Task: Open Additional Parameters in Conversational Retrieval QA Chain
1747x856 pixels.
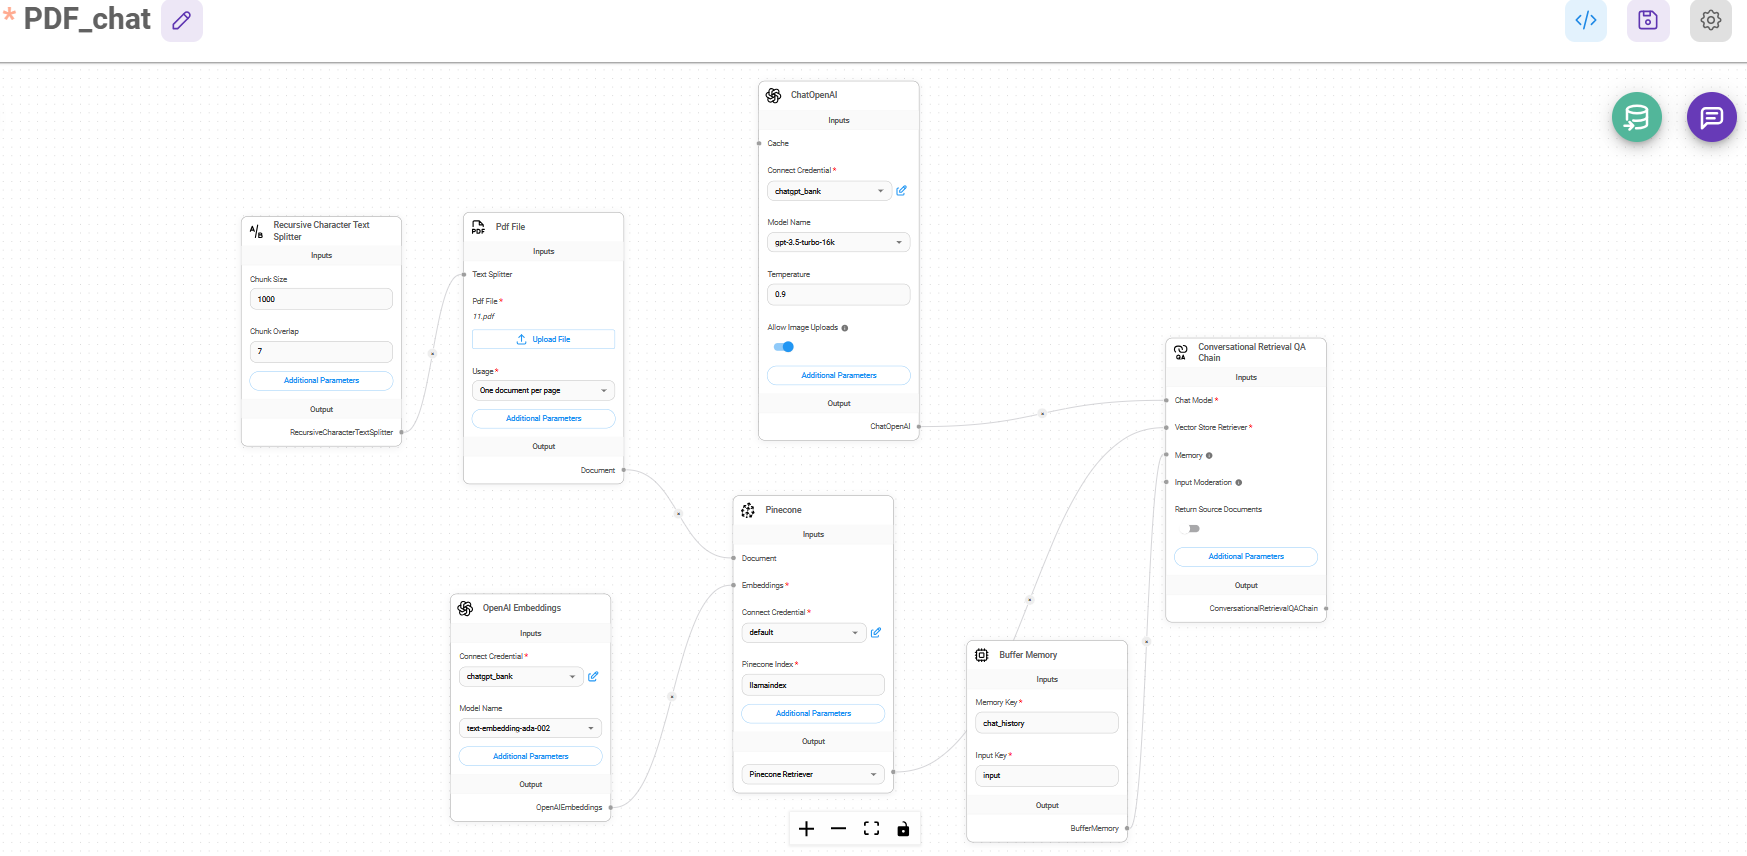Action: [1246, 556]
